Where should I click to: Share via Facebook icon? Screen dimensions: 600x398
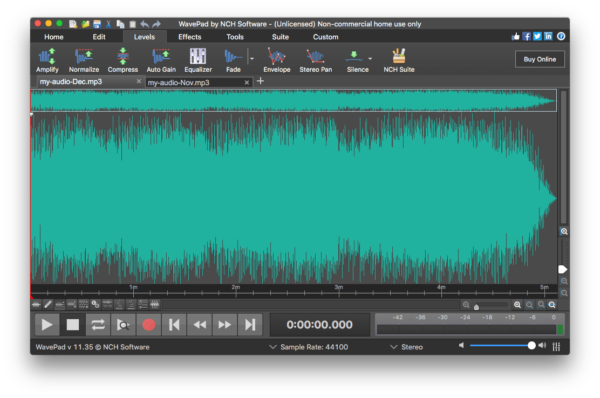click(527, 36)
